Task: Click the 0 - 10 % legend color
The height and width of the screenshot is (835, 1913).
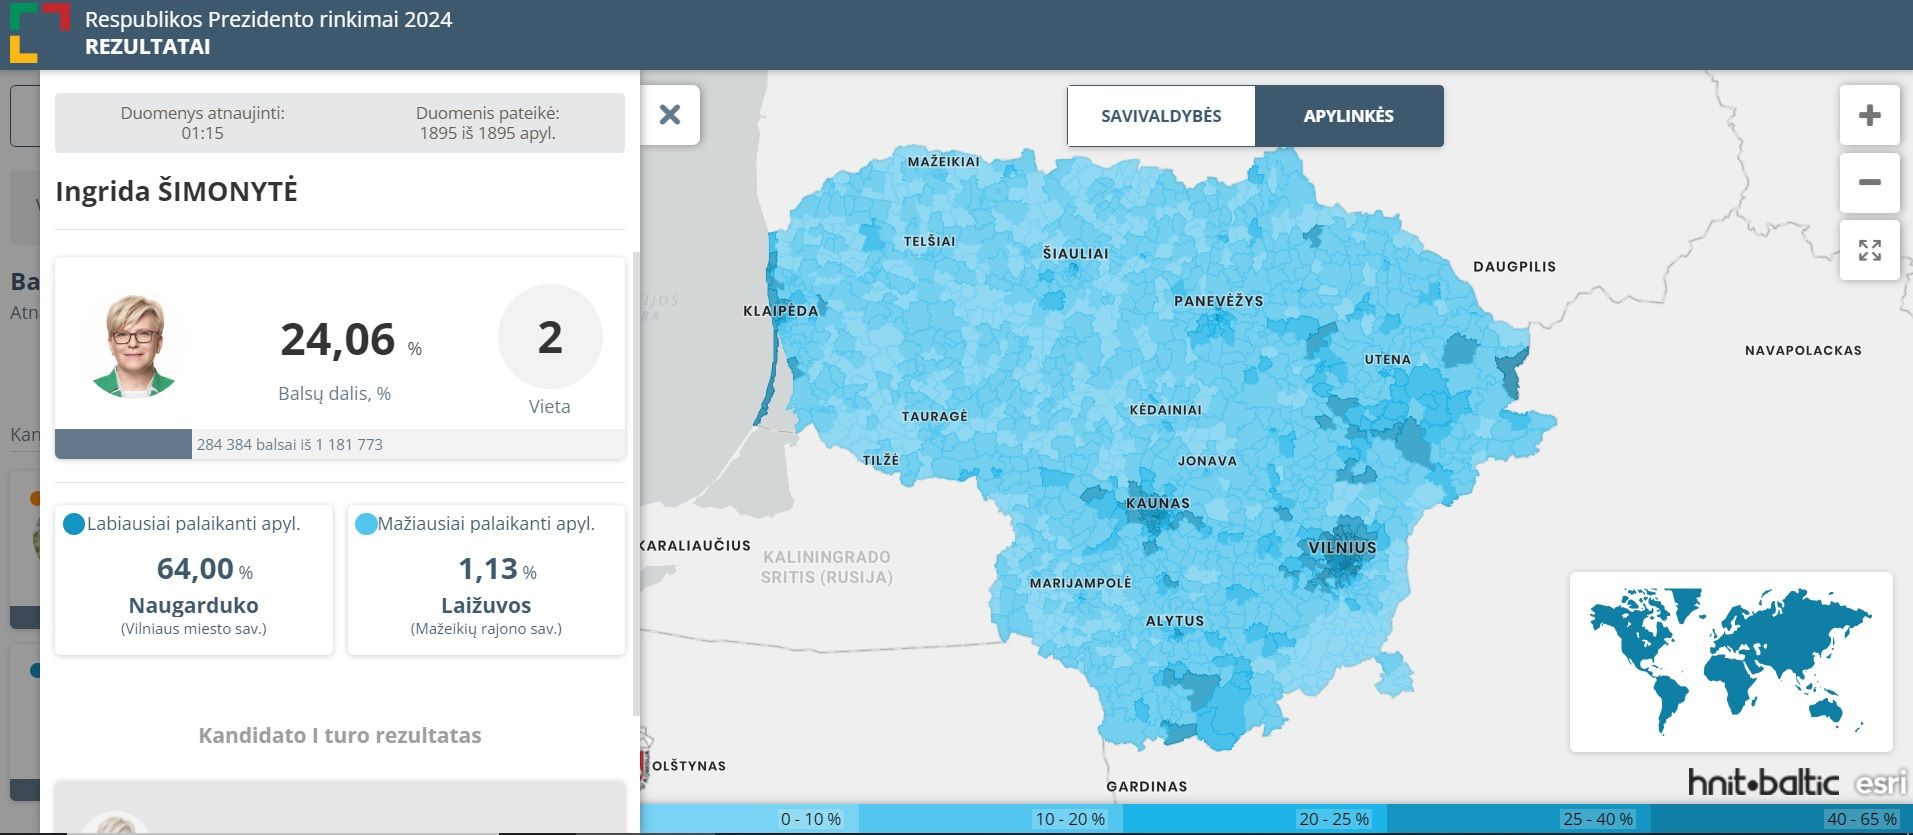Action: [750, 819]
